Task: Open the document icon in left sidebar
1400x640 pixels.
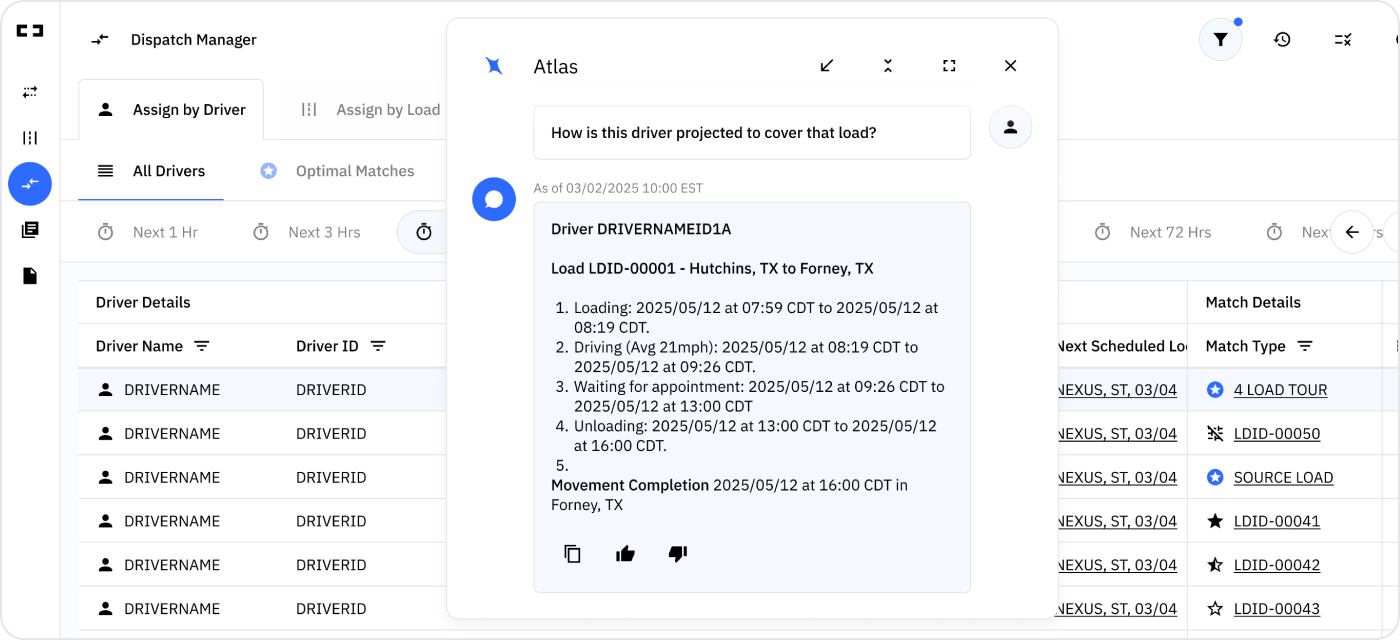Action: 30,276
